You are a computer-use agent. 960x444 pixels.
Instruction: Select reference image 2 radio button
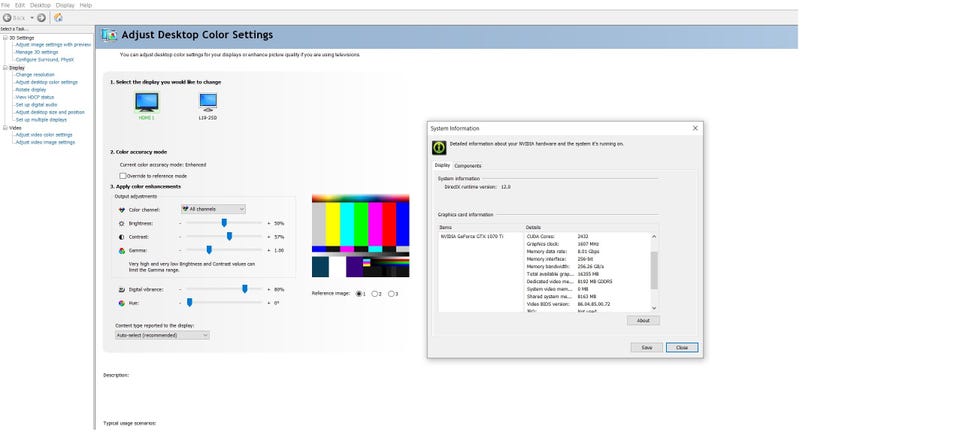375,294
